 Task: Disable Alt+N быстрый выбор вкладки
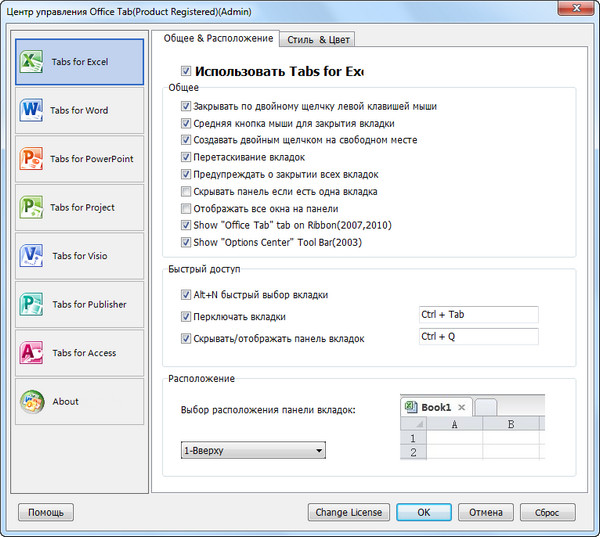coord(186,295)
